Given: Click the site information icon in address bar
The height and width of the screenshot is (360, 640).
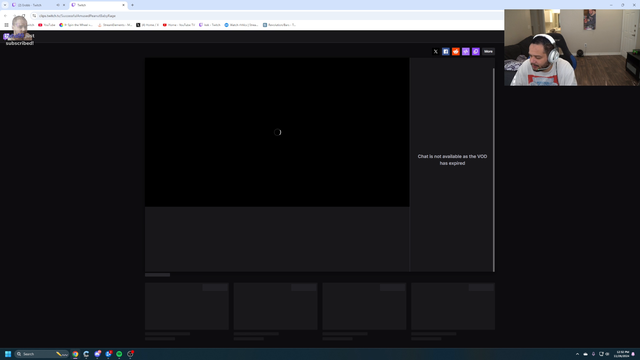Looking at the screenshot, I should click(34, 16).
